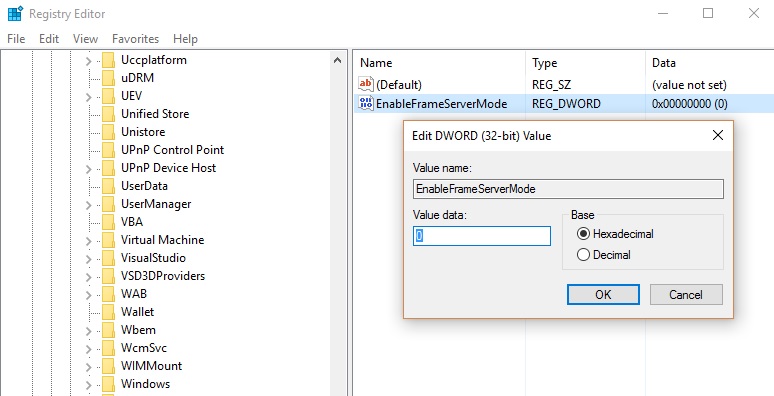Image resolution: width=774 pixels, height=396 pixels.
Task: Expand the Uccplatform tree node
Action: coord(88,61)
